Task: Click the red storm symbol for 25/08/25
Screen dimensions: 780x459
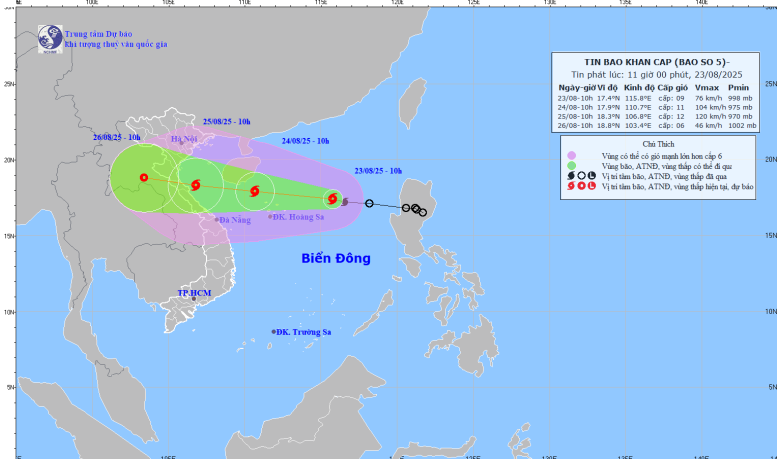Action: coord(195,184)
